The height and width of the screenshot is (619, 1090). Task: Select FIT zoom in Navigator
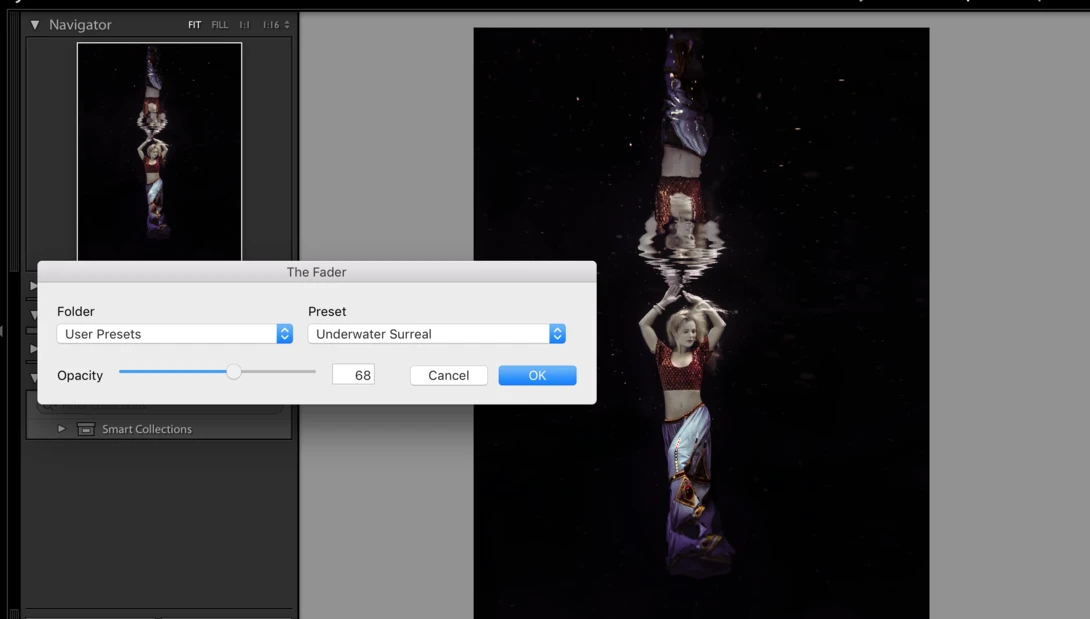(x=195, y=25)
